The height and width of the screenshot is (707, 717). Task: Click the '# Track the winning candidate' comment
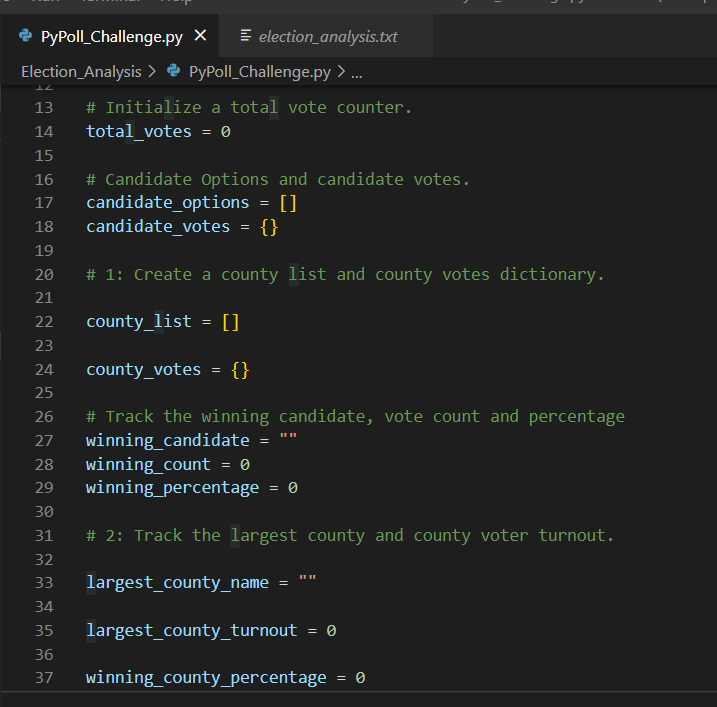[x=355, y=417]
